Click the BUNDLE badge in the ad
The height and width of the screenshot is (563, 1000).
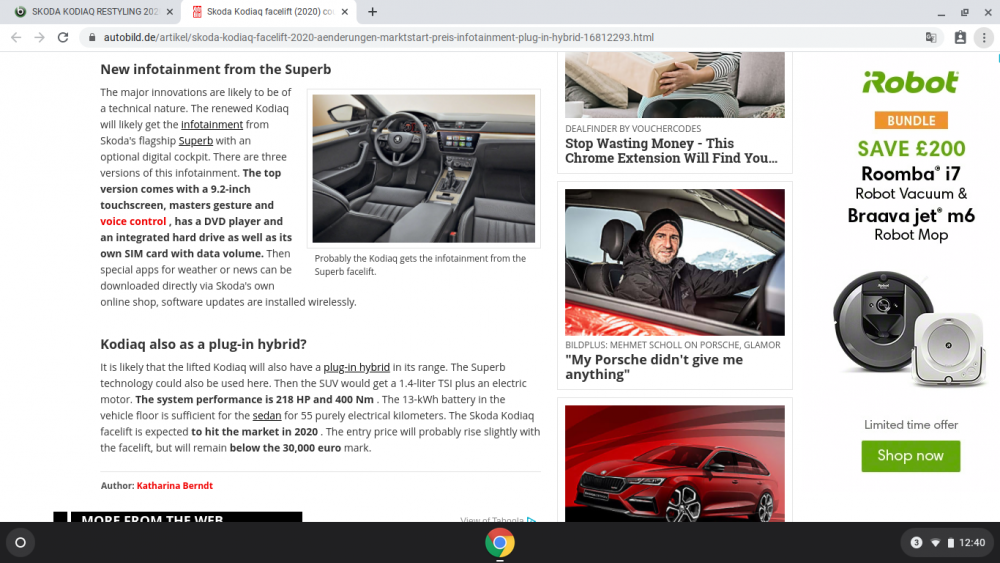point(911,121)
